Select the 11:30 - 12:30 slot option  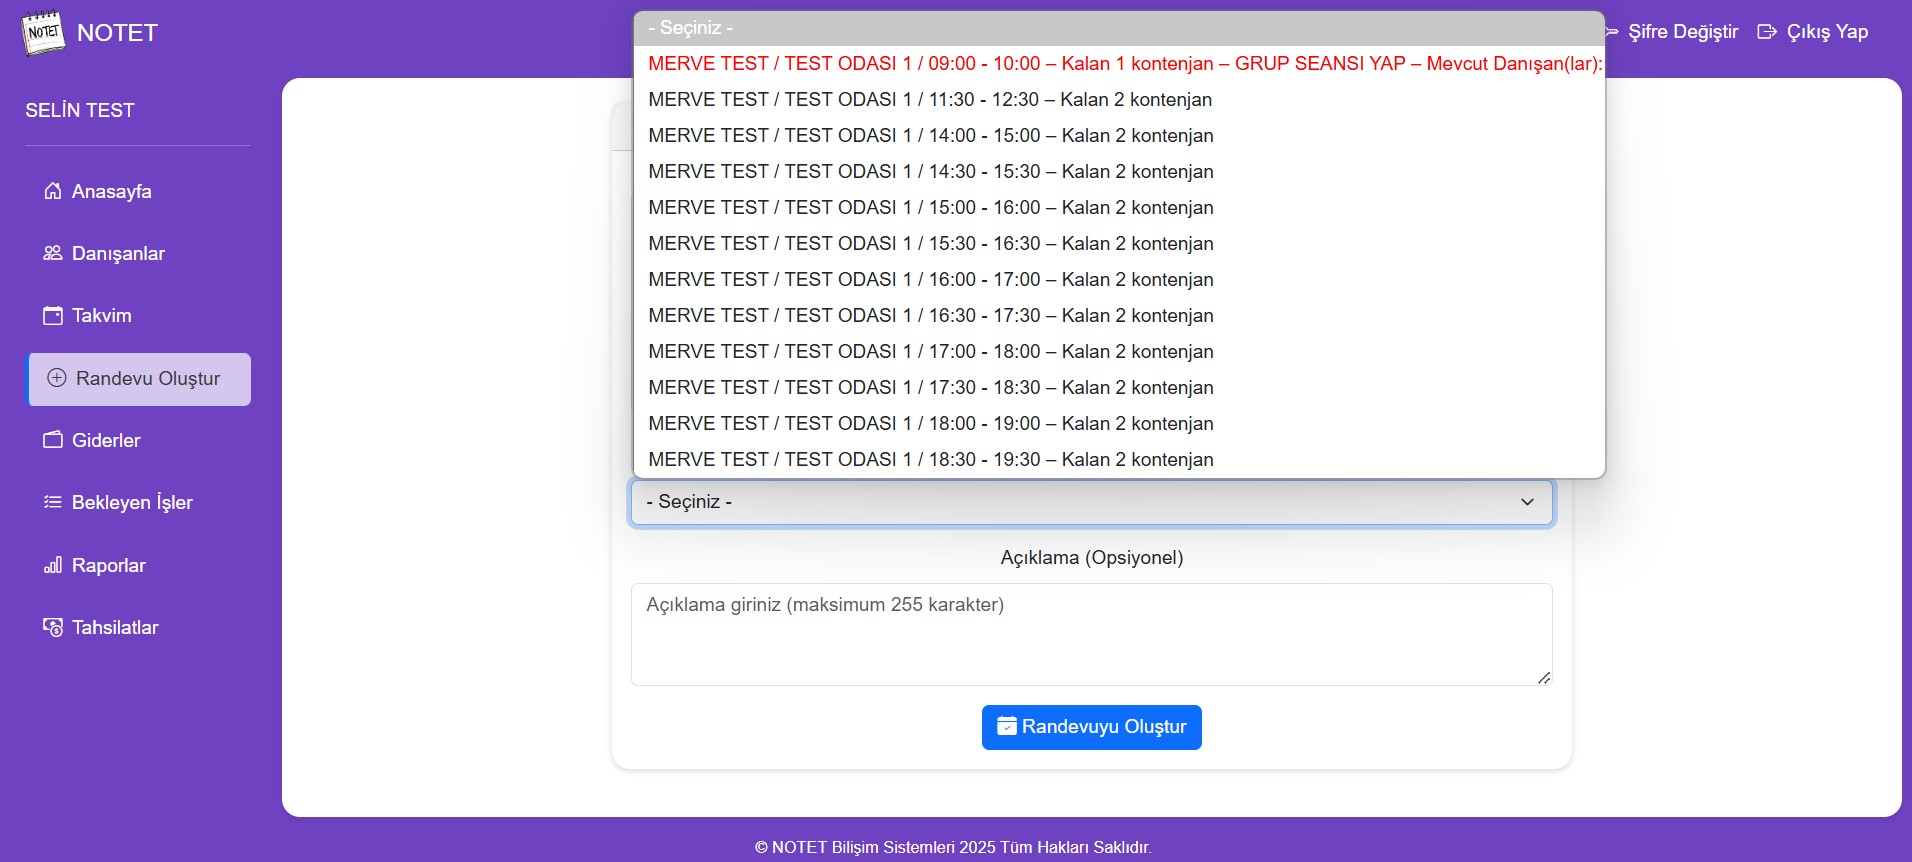[x=1119, y=100]
